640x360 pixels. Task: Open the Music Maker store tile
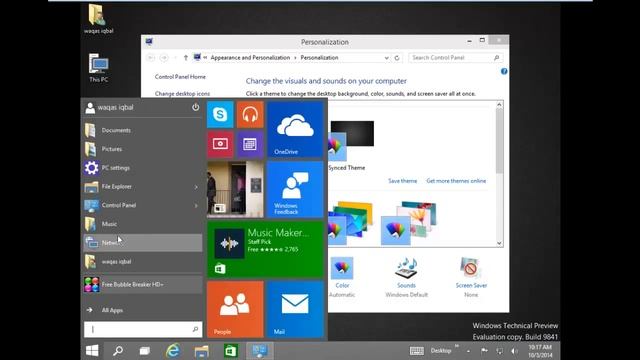265,249
